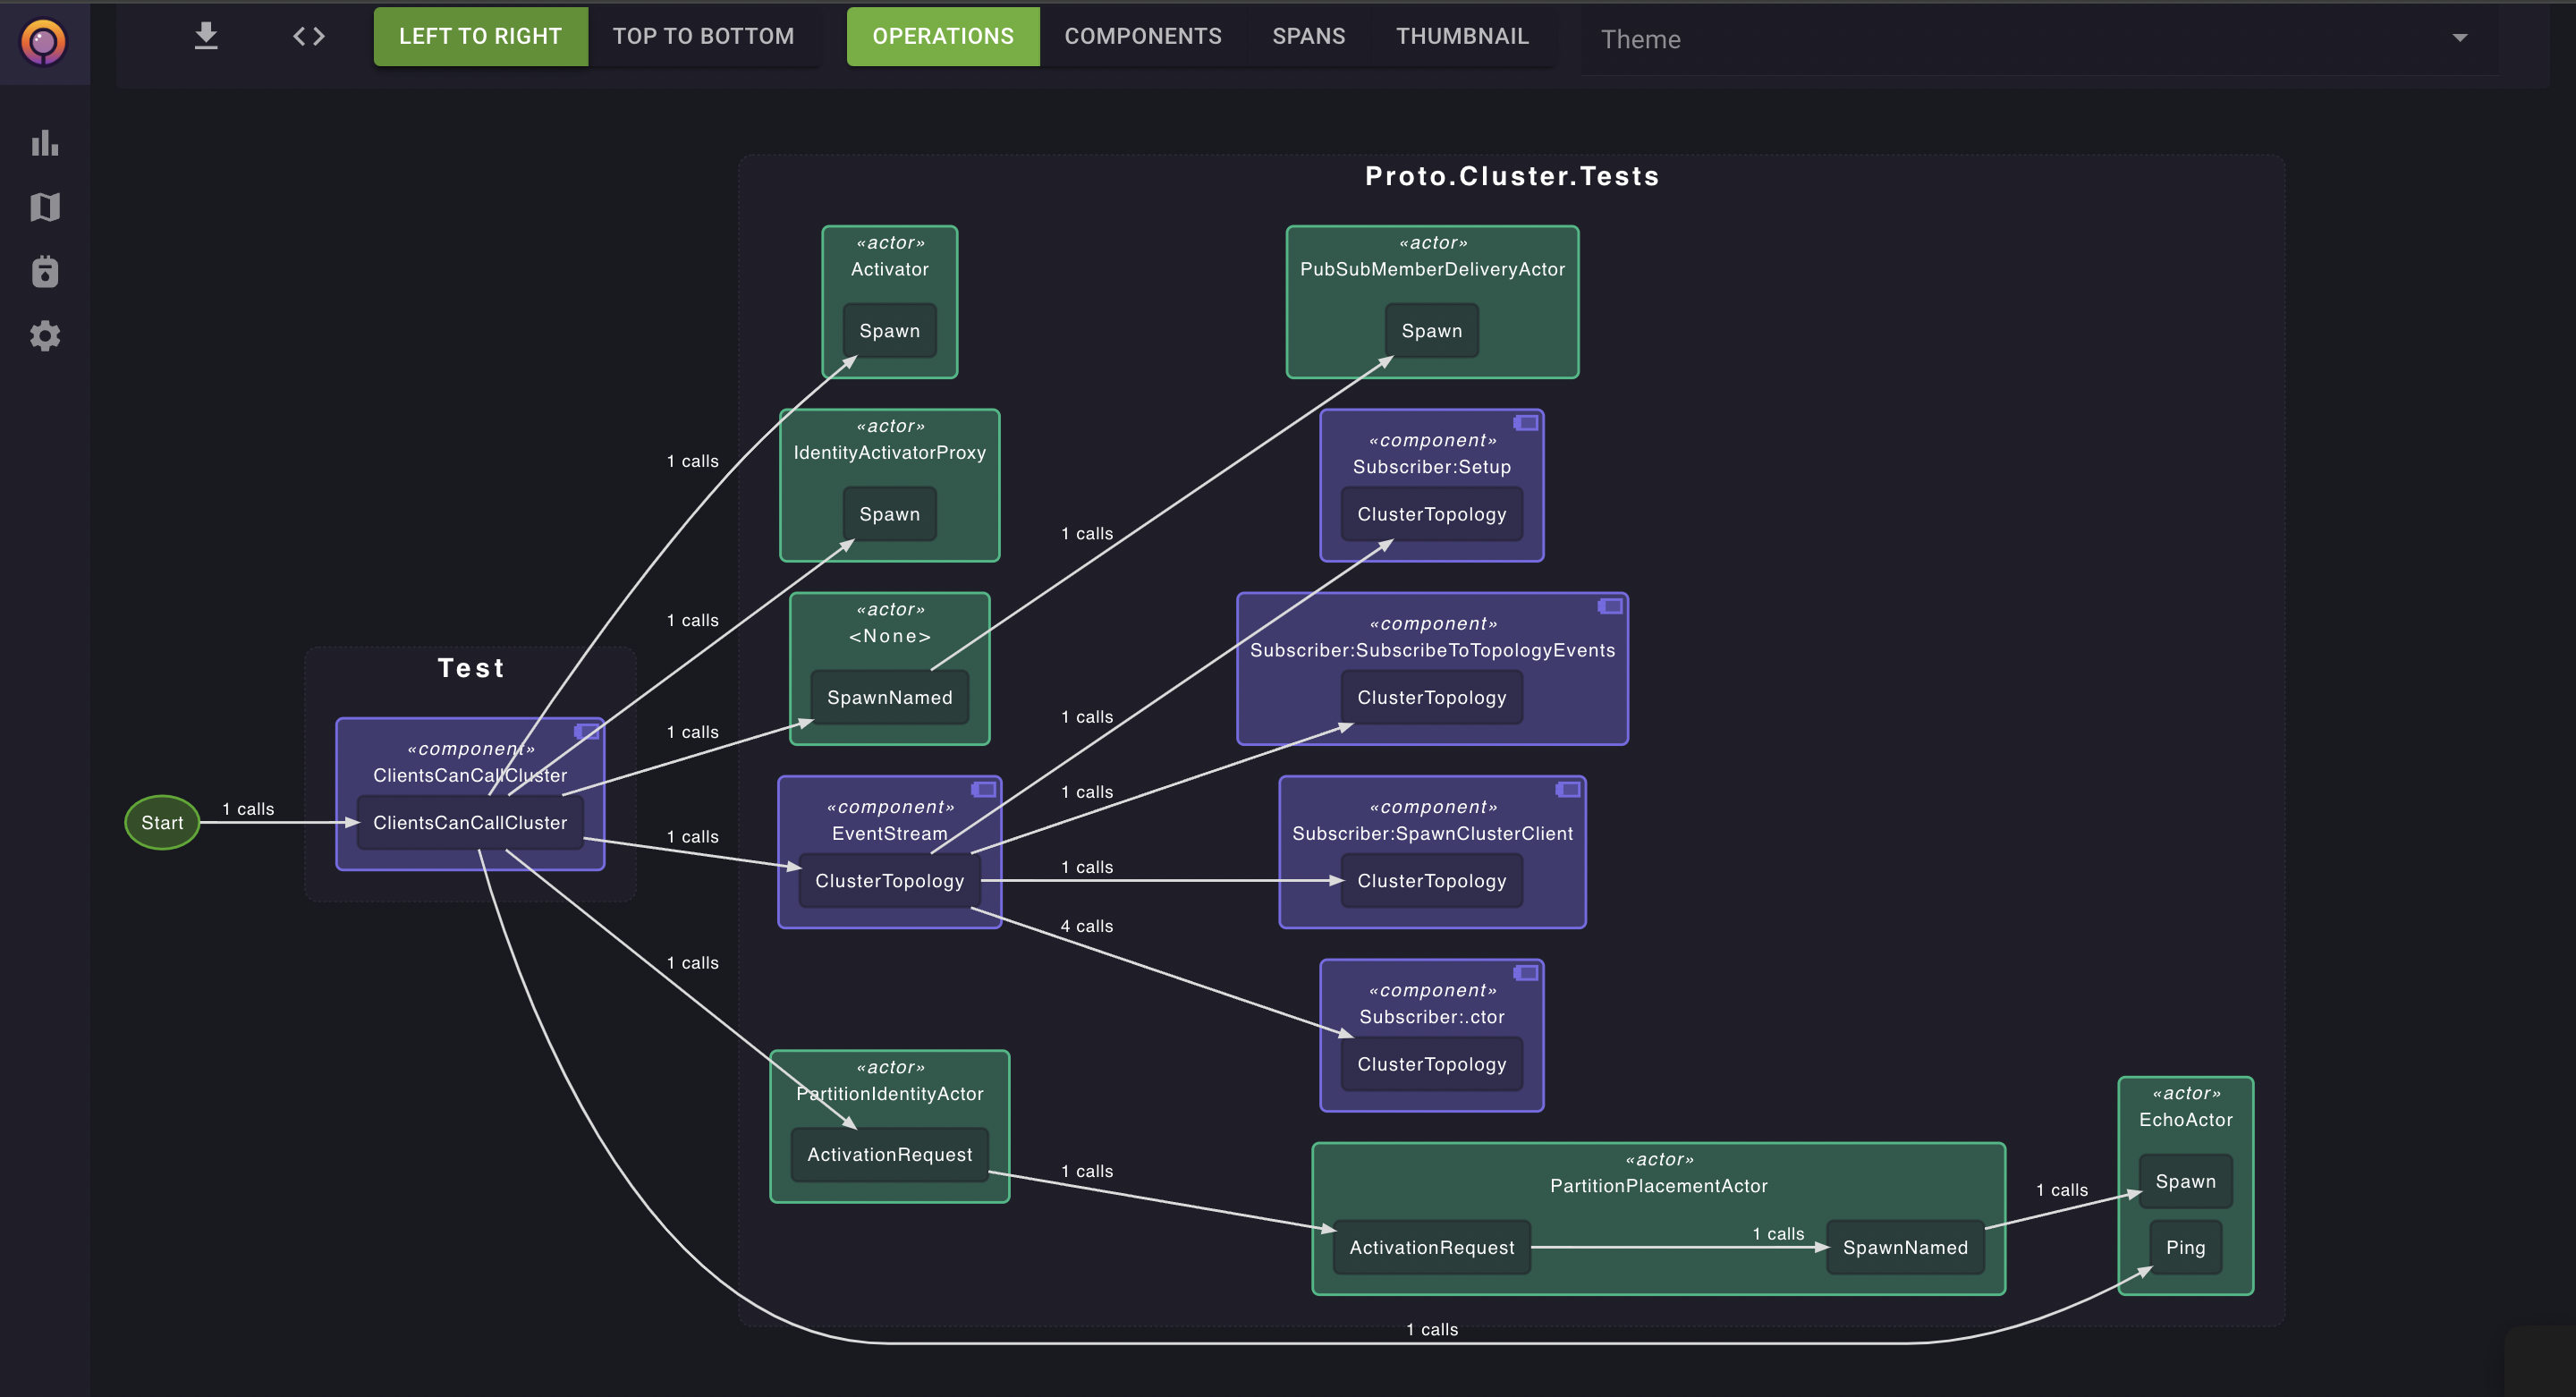Open the bar chart sidebar icon
This screenshot has width=2576, height=1397.
click(45, 143)
